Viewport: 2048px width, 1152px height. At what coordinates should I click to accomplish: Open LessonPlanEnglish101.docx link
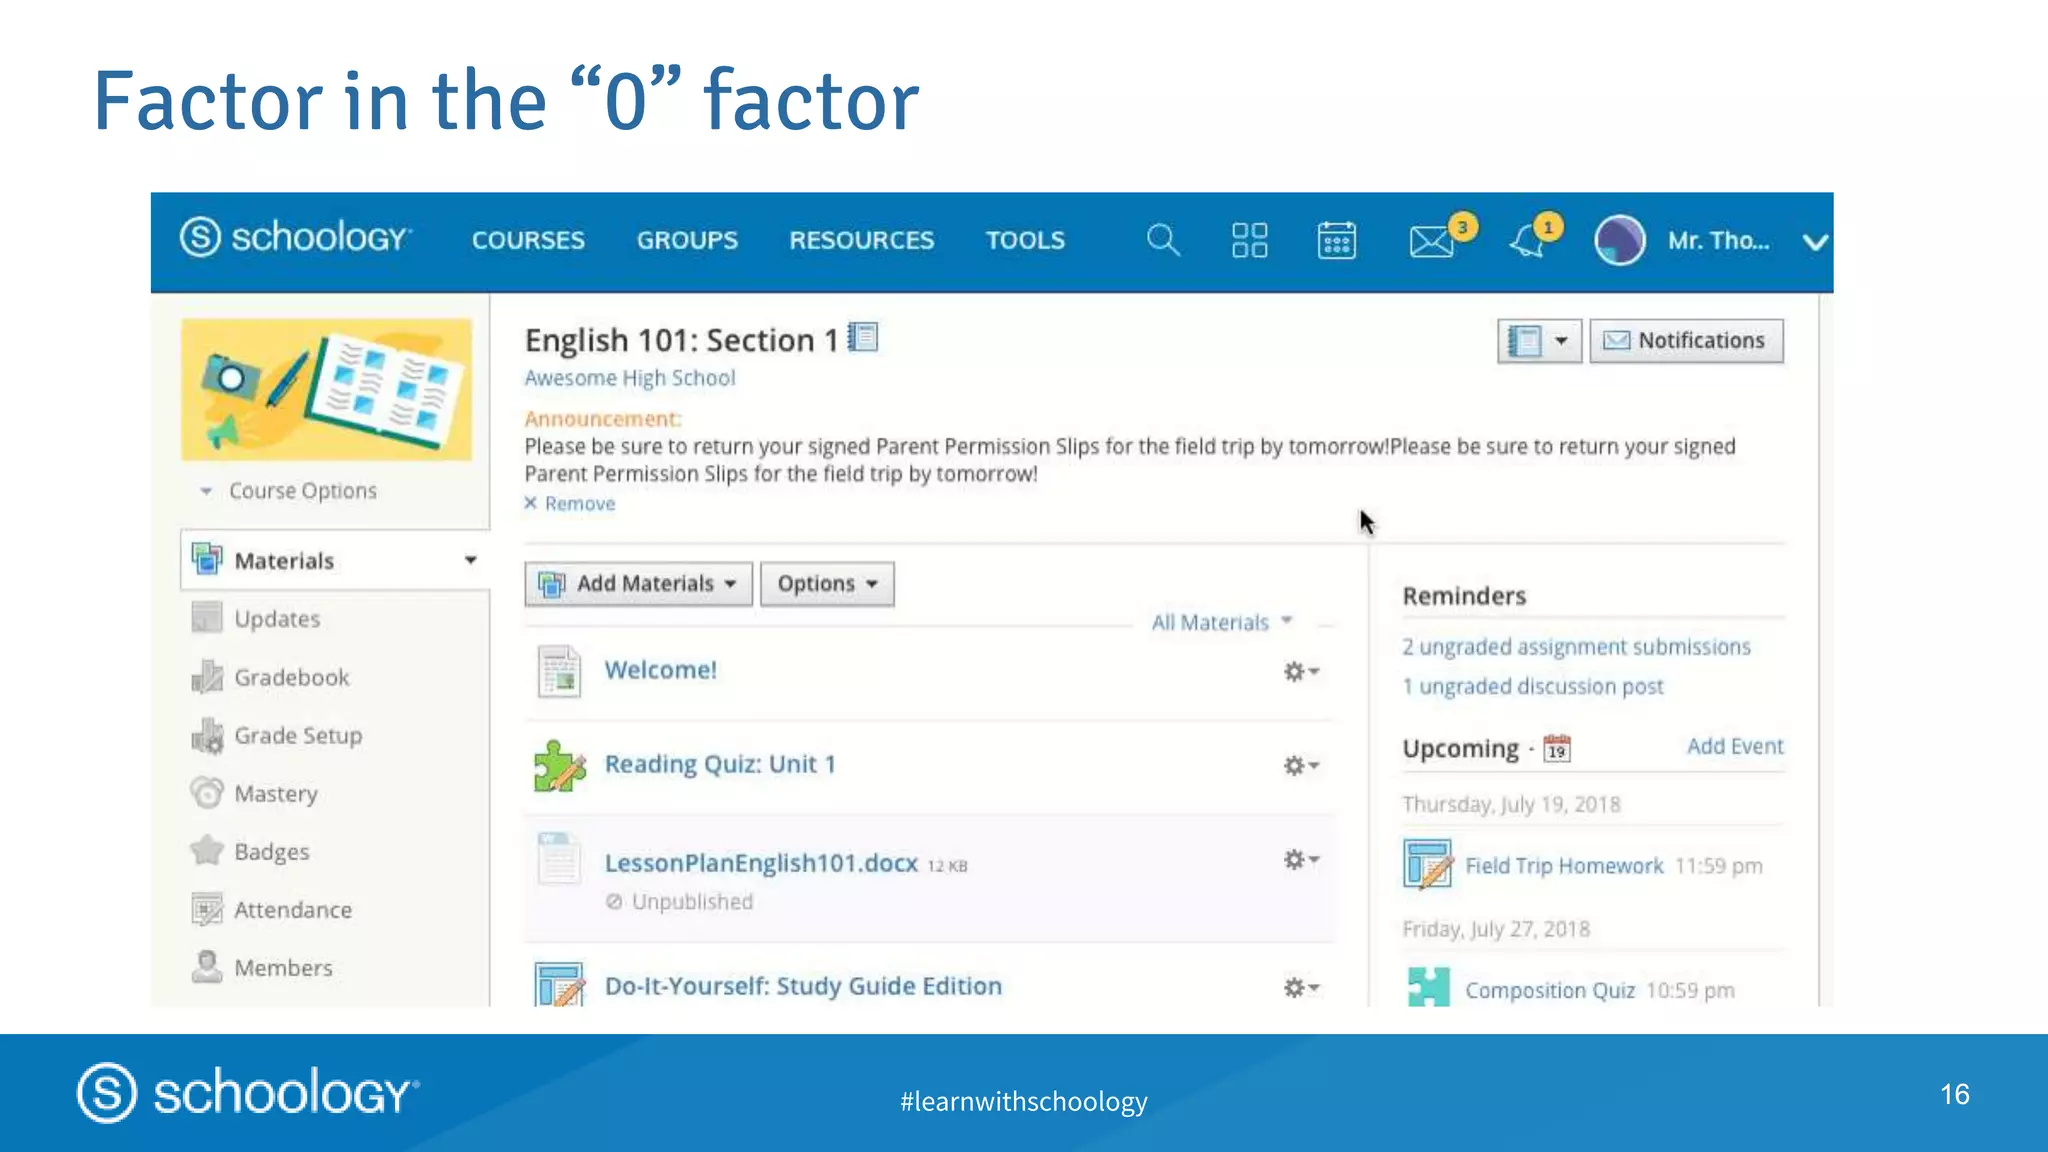(x=761, y=863)
